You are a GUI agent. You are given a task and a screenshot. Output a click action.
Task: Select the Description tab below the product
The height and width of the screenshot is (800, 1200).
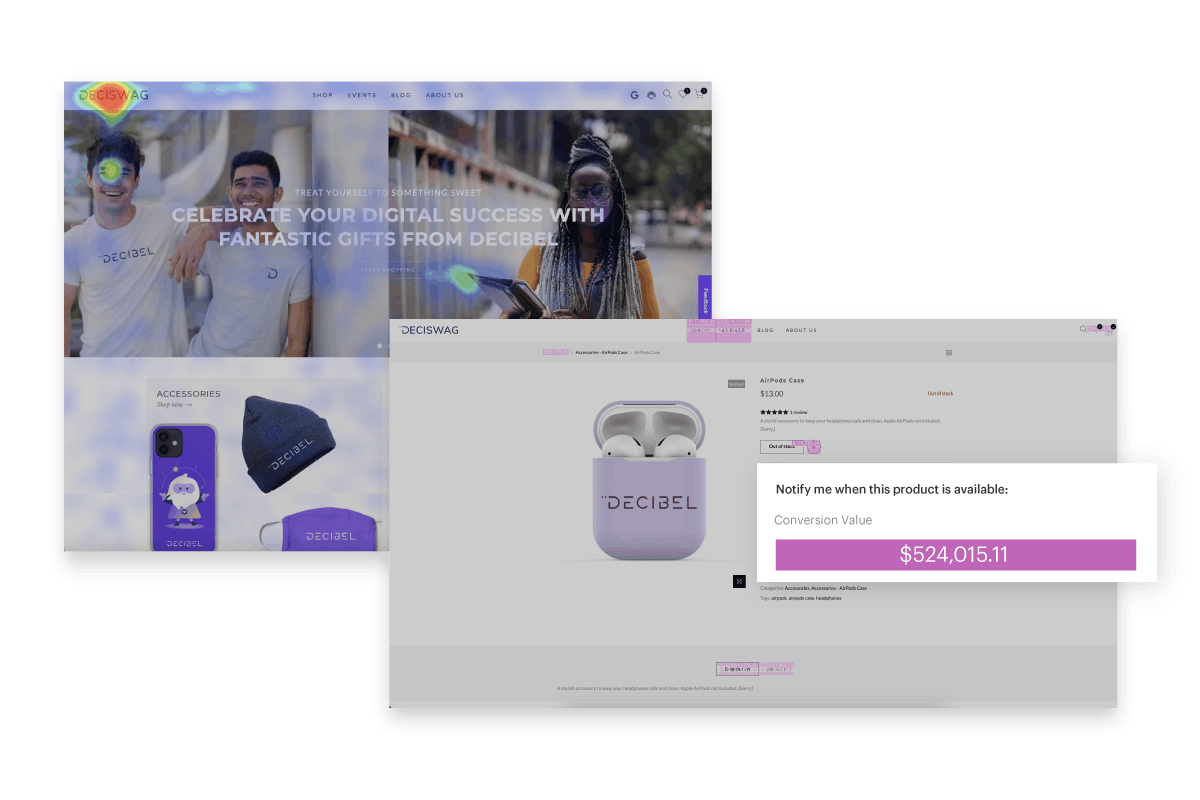click(737, 669)
